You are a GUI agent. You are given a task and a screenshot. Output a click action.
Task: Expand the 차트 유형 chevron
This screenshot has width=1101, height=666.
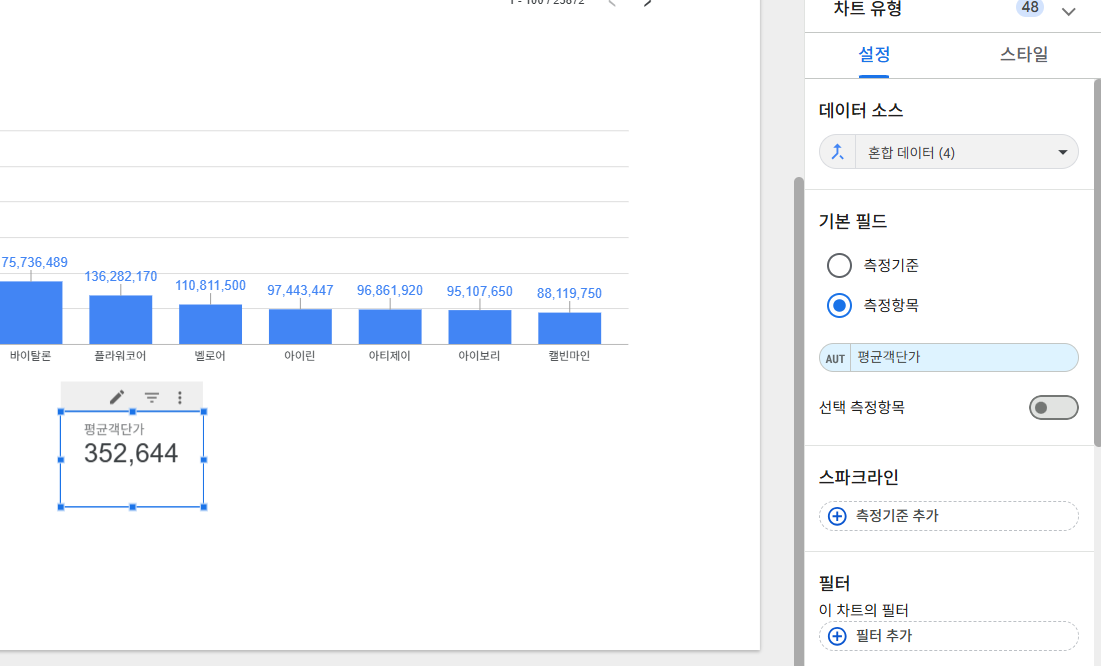pyautogui.click(x=1069, y=11)
